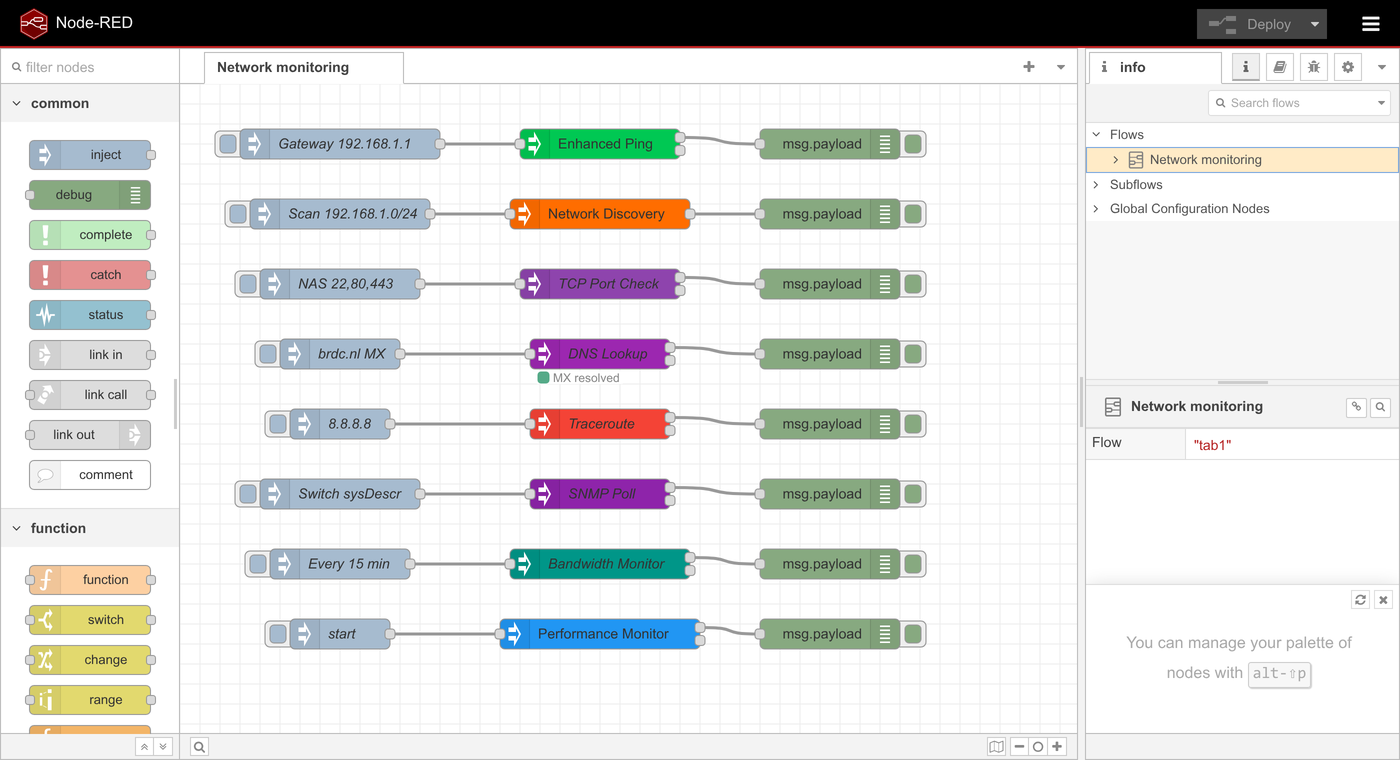Screen dimensions: 1400x760
Task: Close the tips box with X icon
Action: (x=1383, y=600)
